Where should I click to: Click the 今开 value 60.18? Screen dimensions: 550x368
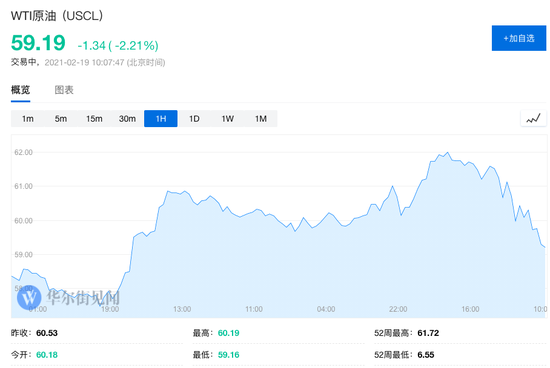pyautogui.click(x=47, y=355)
